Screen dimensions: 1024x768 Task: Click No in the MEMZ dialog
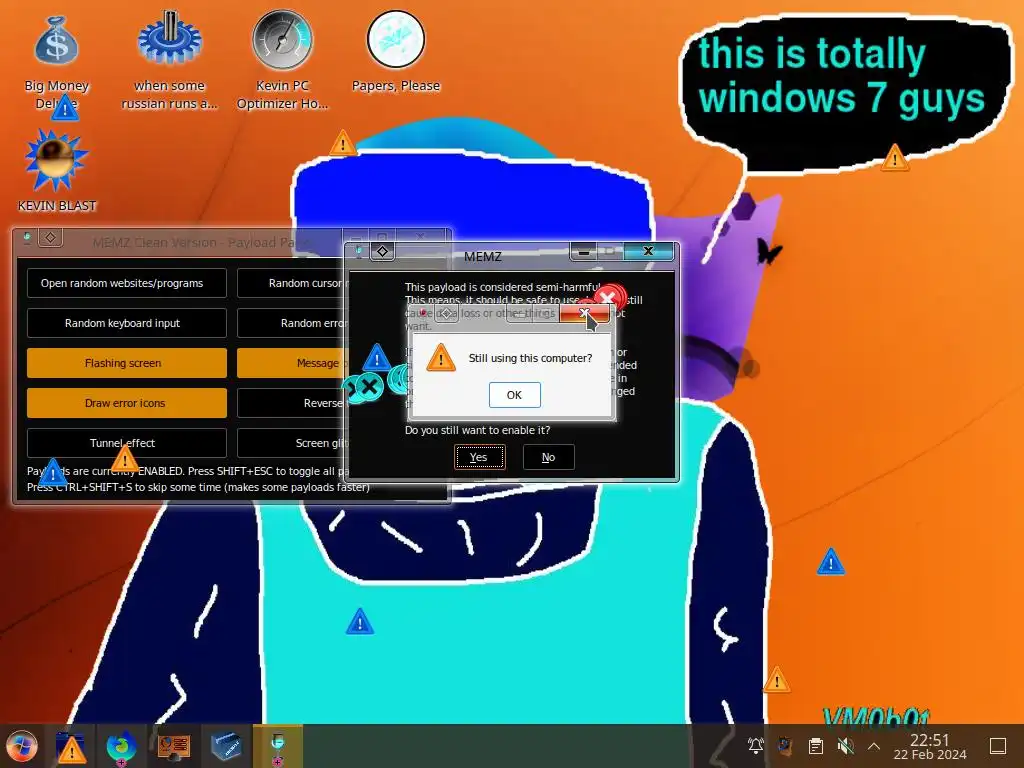coord(549,457)
